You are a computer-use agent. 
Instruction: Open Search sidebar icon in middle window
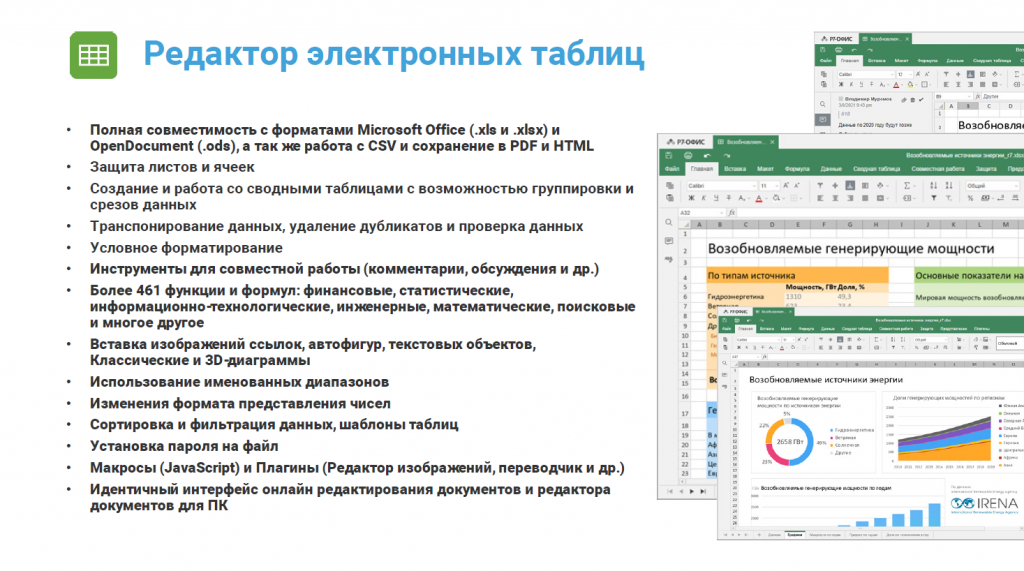[x=669, y=223]
